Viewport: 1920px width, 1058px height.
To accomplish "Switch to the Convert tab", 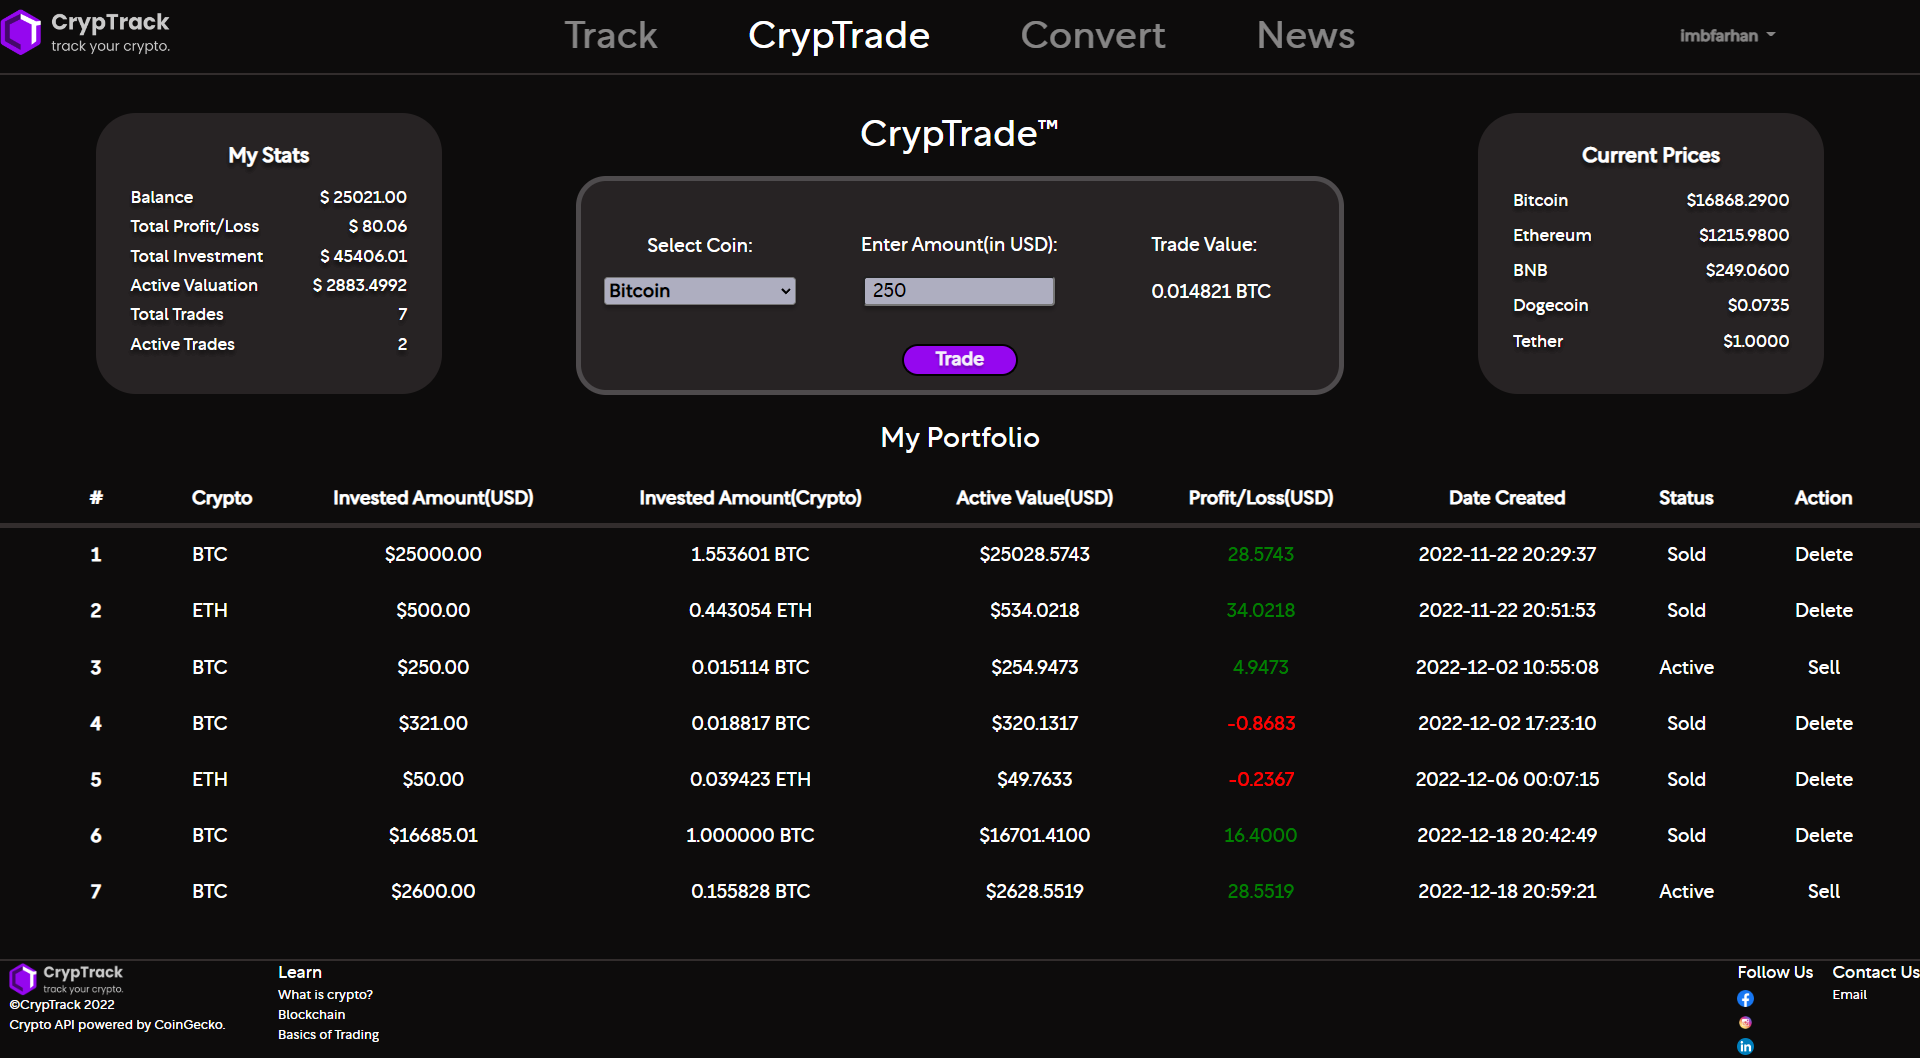I will (x=1093, y=35).
